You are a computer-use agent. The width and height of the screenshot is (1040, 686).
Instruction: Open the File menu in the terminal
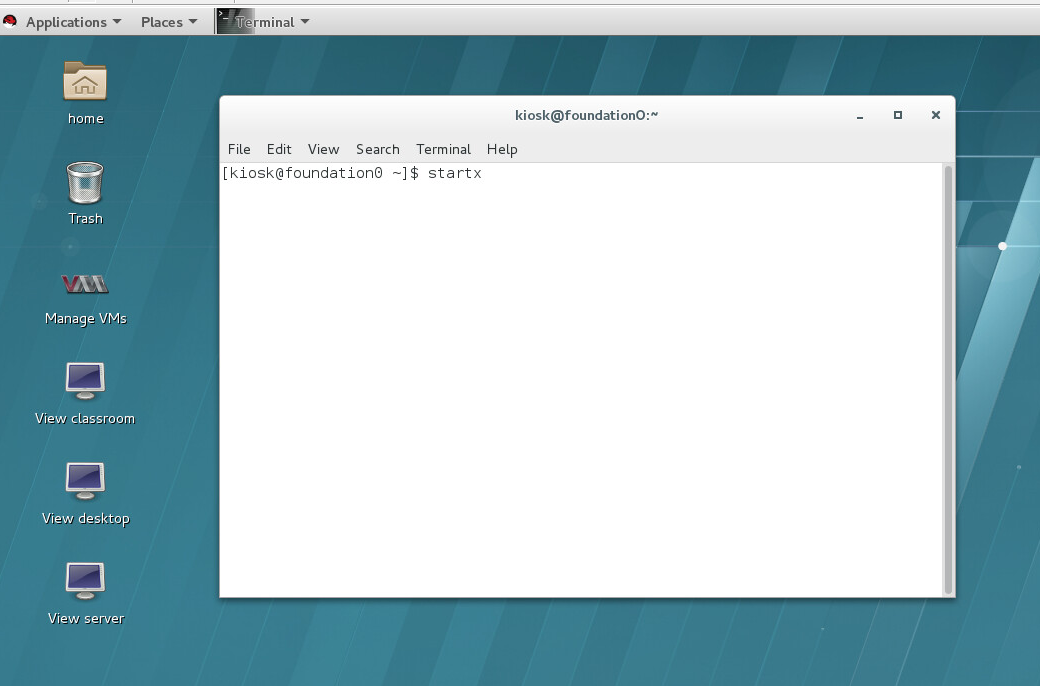(239, 149)
